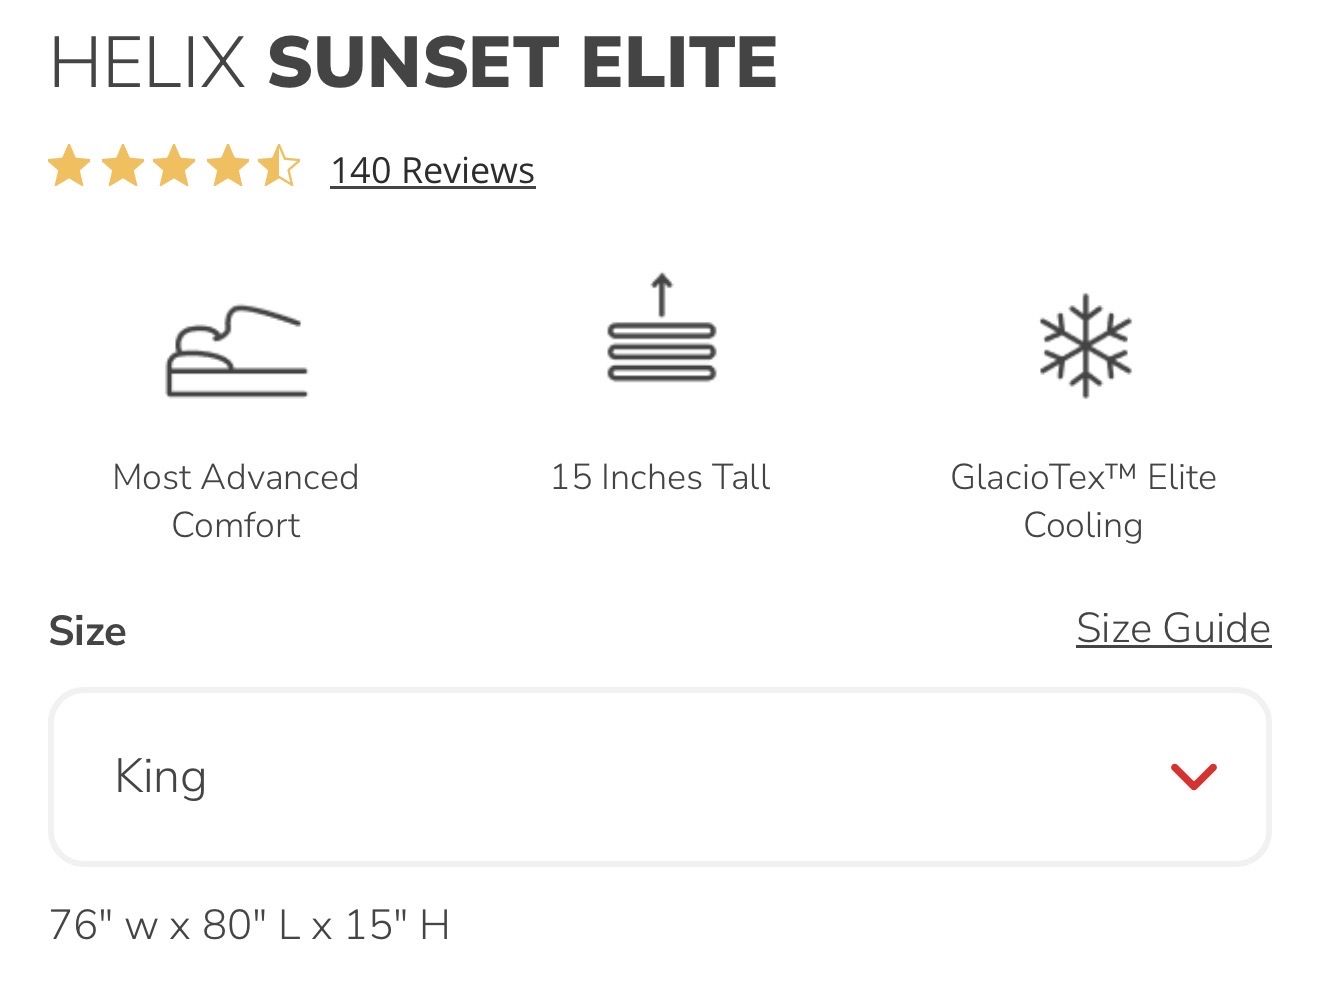
Task: Click the first rating star
Action: [69, 167]
